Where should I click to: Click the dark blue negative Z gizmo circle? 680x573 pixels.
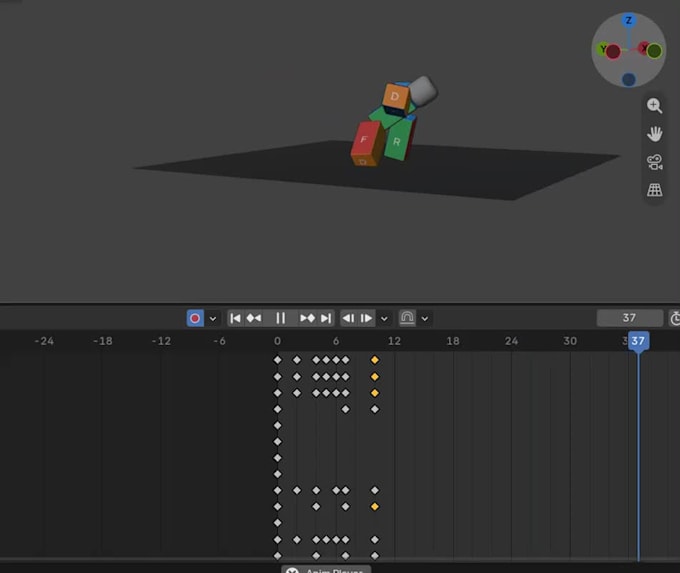pyautogui.click(x=629, y=79)
